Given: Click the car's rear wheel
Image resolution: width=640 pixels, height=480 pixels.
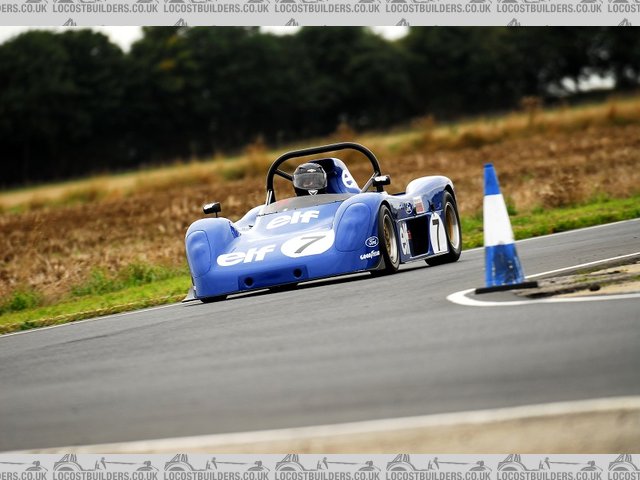Looking at the screenshot, I should pyautogui.click(x=450, y=228).
